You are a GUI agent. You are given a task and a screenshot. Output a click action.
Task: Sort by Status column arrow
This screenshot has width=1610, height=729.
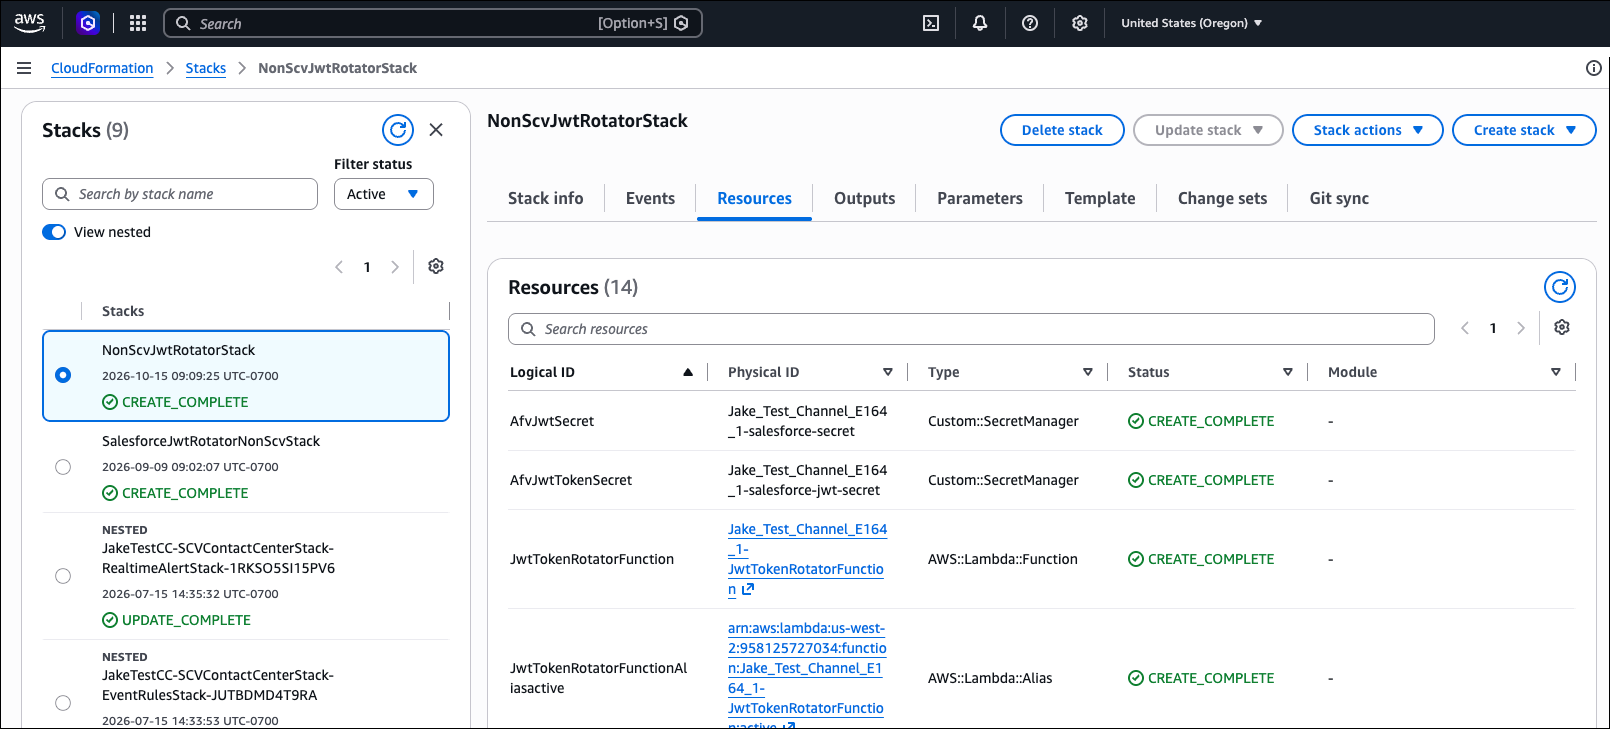coord(1288,372)
